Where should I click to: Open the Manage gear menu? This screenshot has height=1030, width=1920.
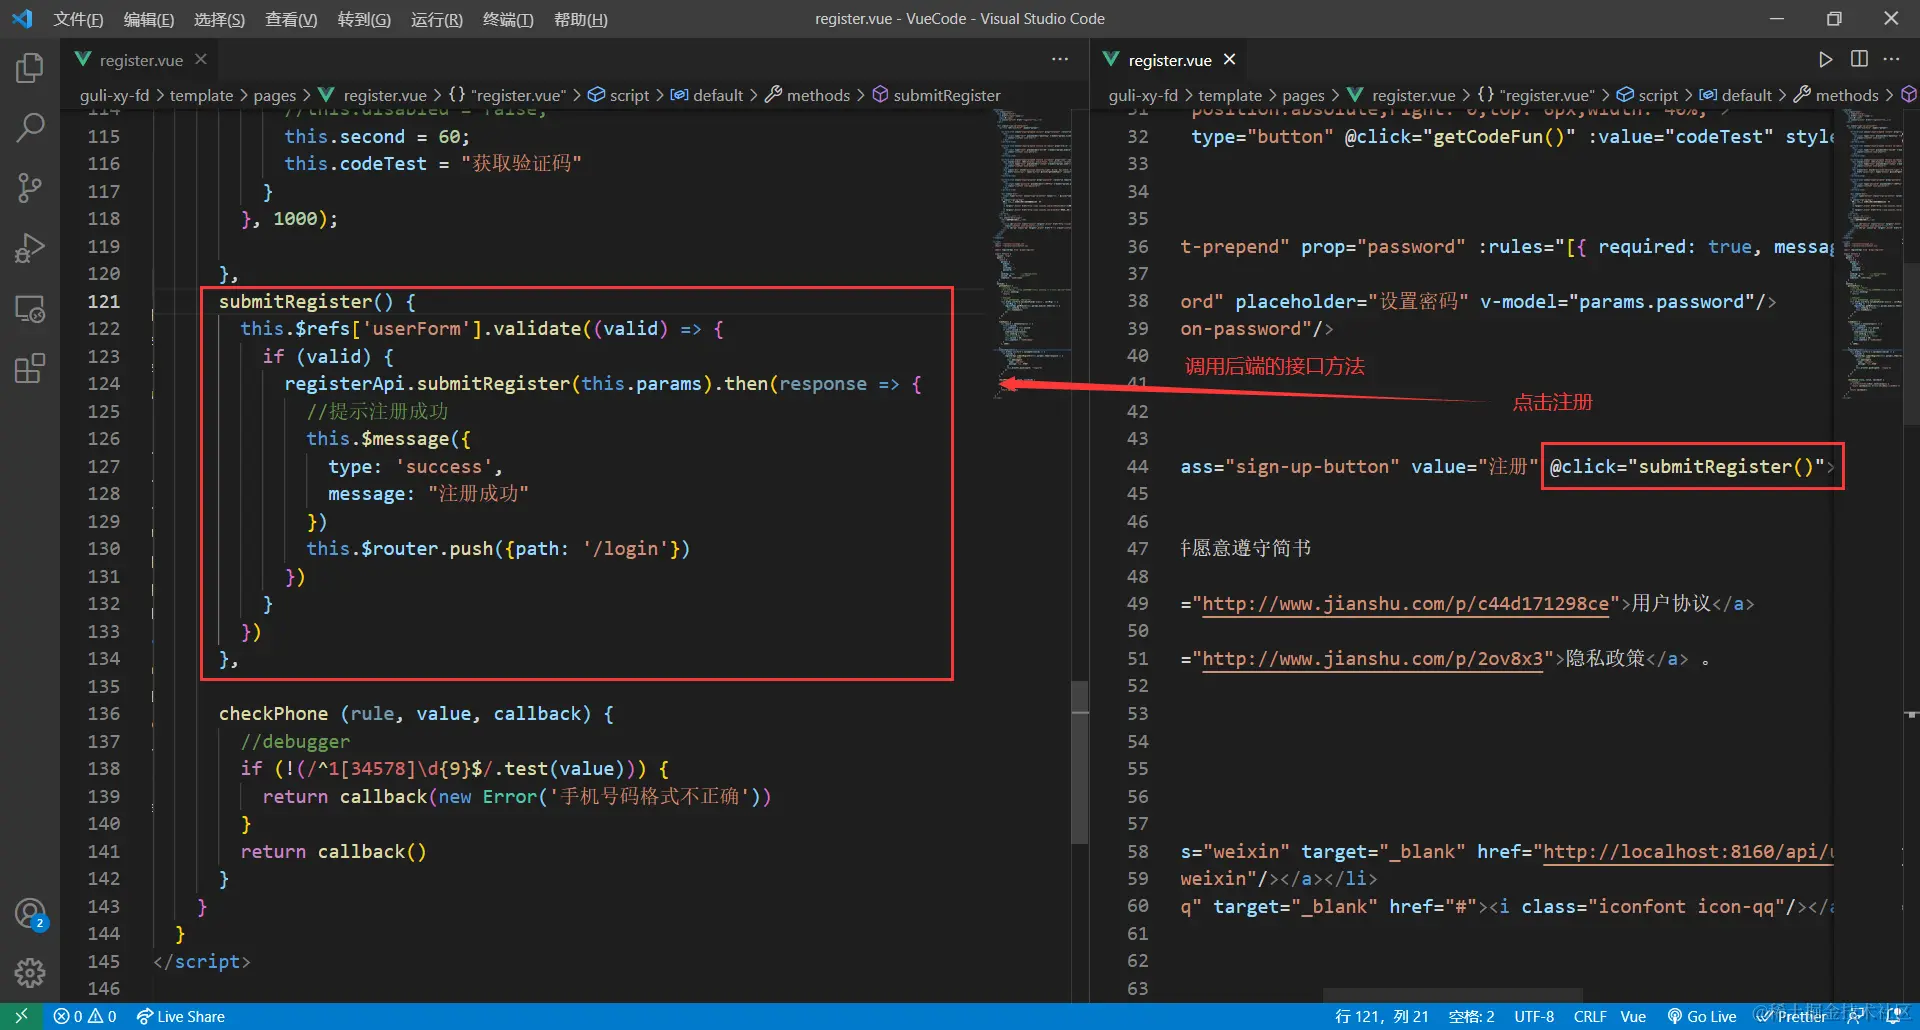point(30,972)
